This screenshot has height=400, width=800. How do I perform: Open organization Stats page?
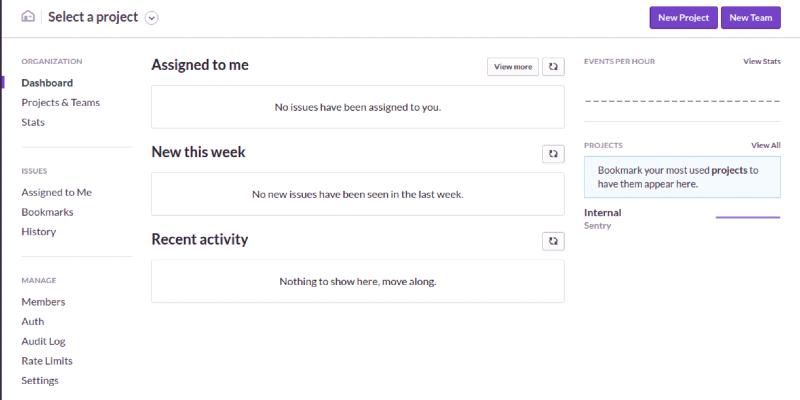coord(33,122)
